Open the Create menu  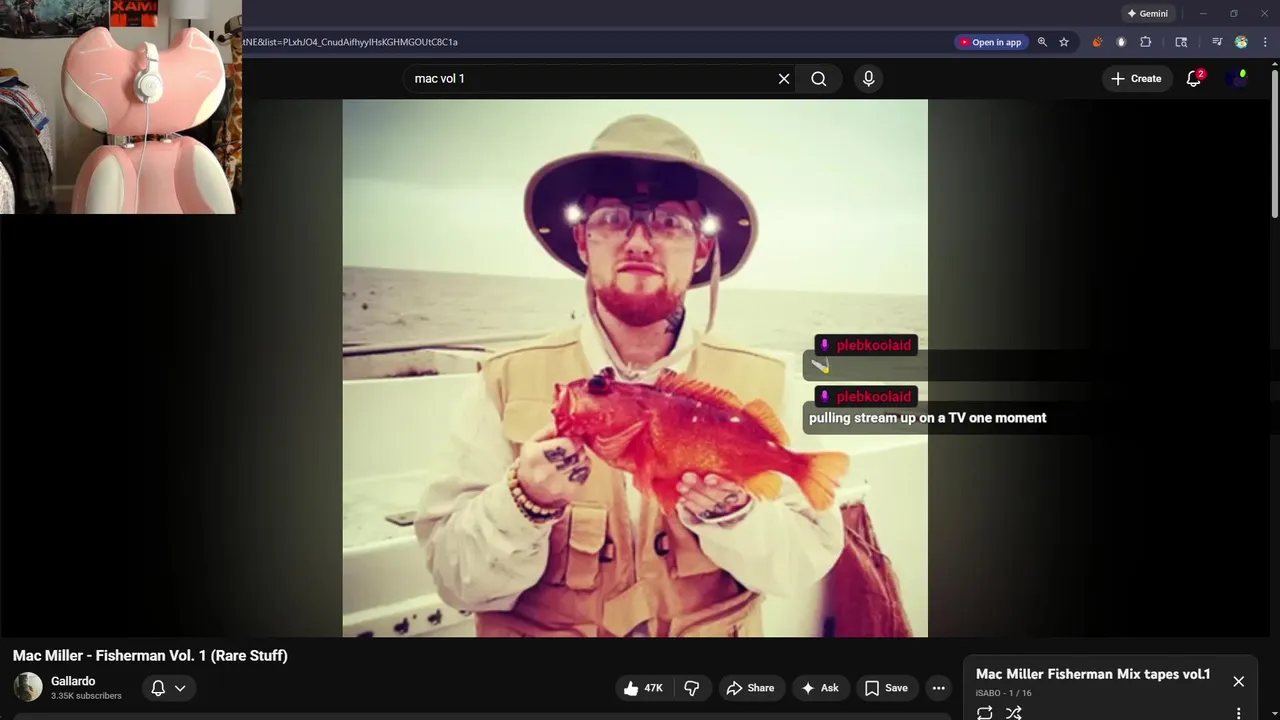(x=1137, y=79)
